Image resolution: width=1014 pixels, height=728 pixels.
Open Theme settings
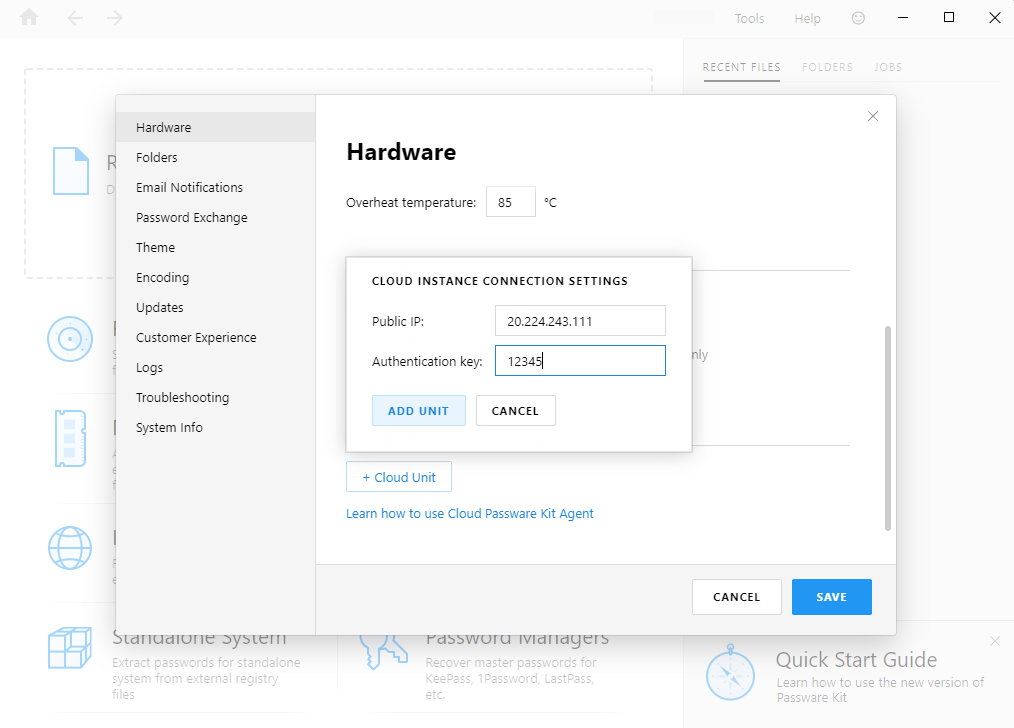pyautogui.click(x=215, y=248)
